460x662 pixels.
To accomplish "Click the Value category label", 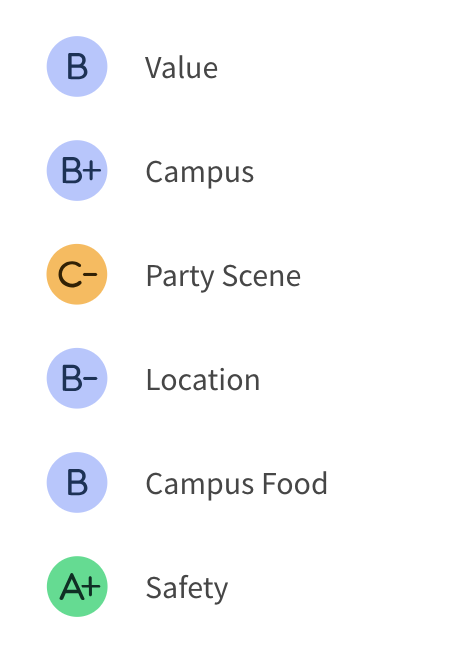I will (181, 68).
